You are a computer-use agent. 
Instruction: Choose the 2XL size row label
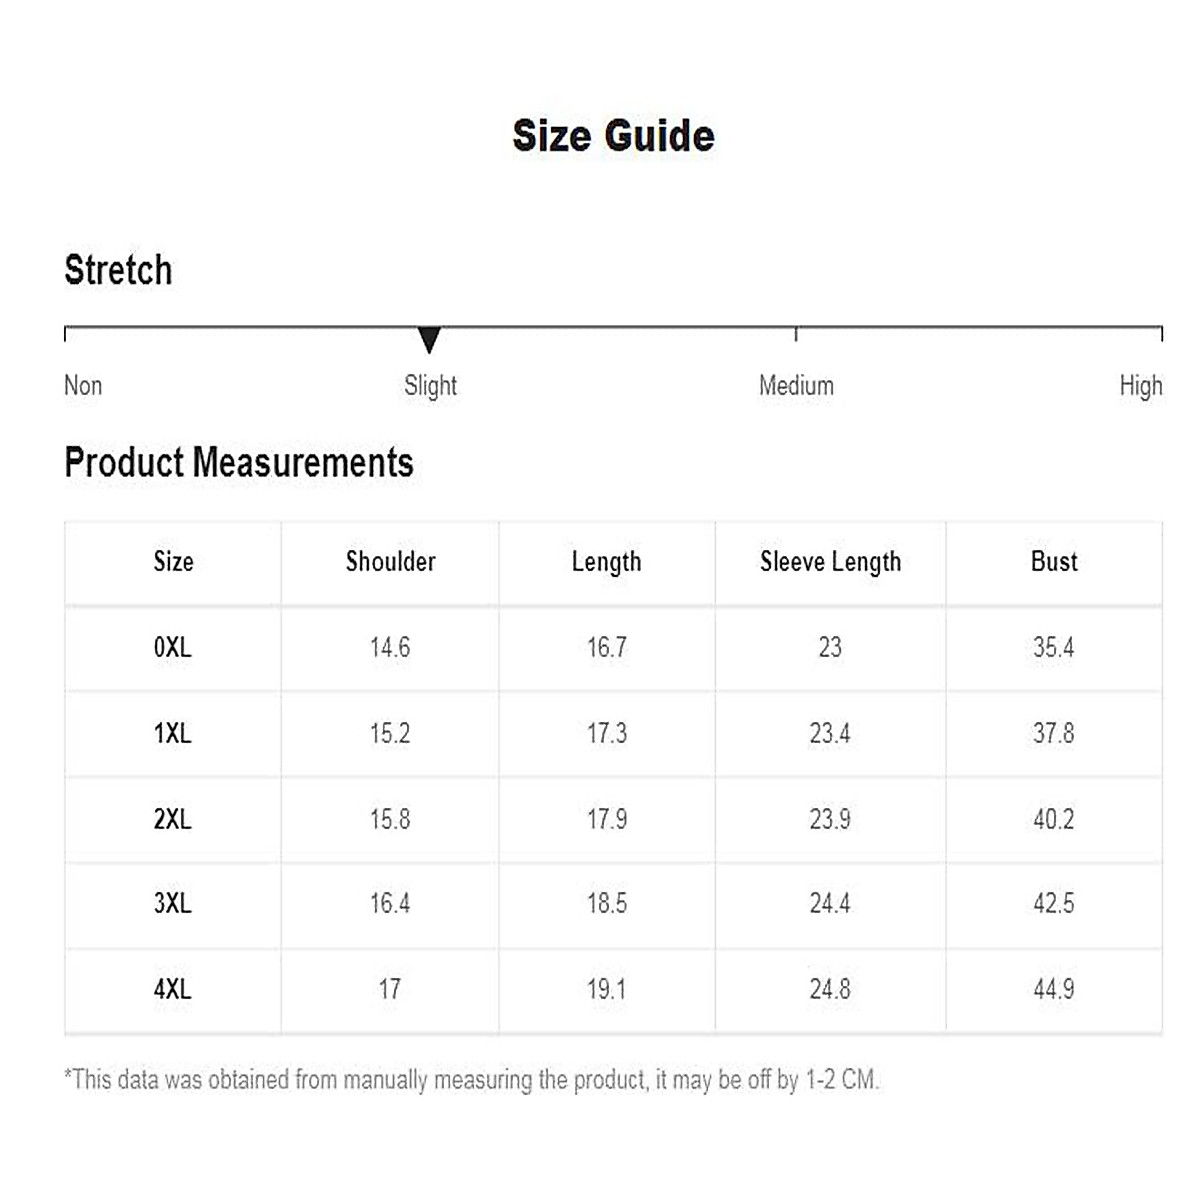click(x=172, y=820)
